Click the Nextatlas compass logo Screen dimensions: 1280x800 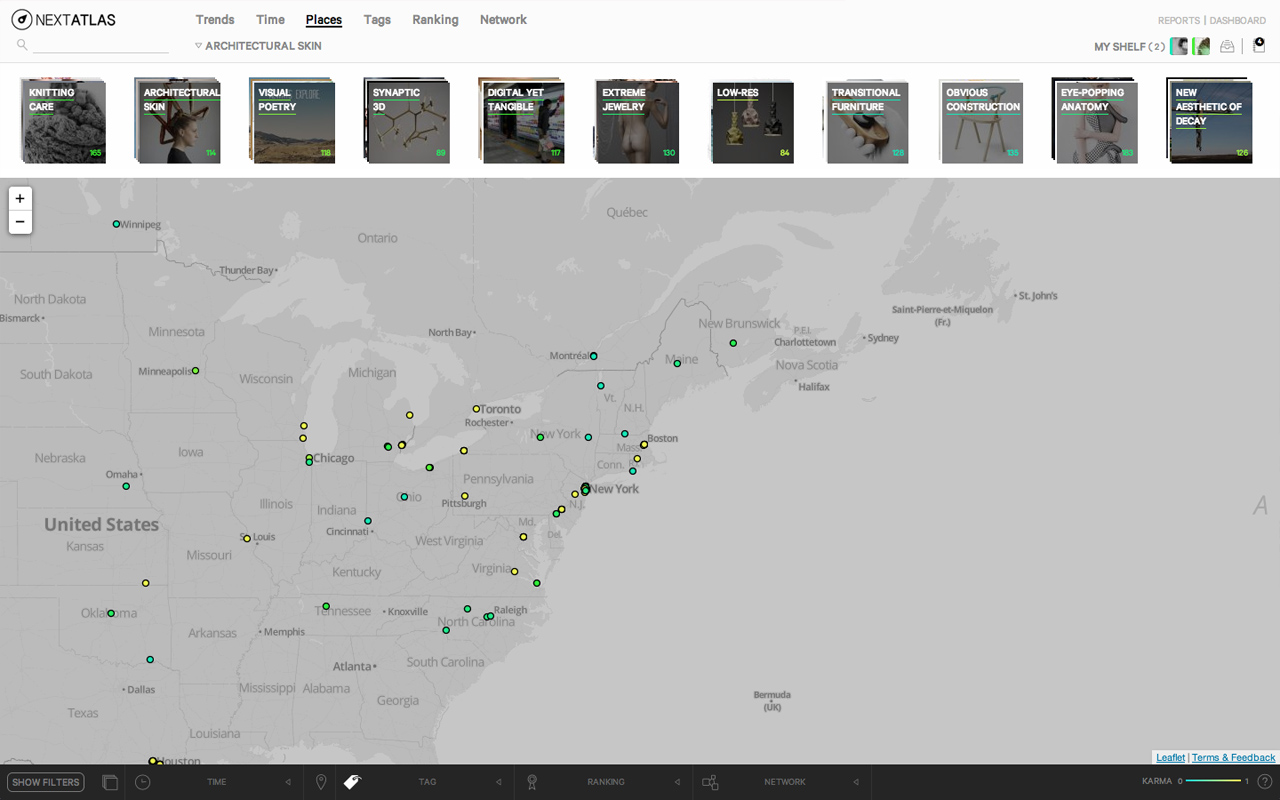pos(21,20)
